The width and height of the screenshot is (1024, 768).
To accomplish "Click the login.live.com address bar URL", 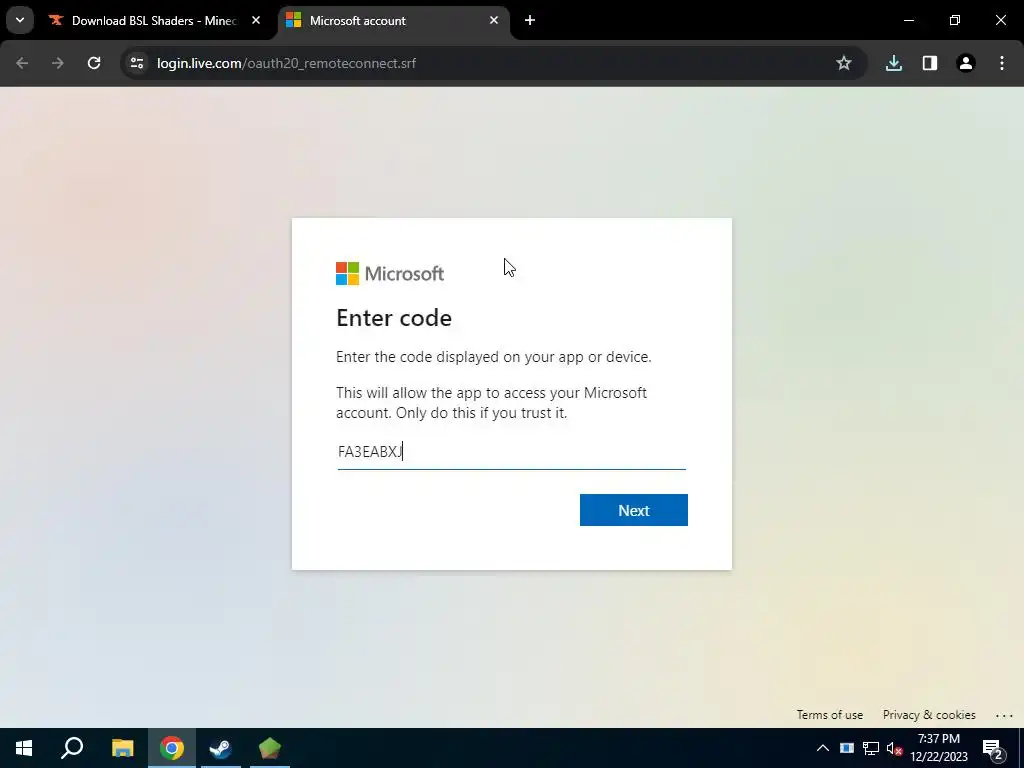I will [286, 63].
